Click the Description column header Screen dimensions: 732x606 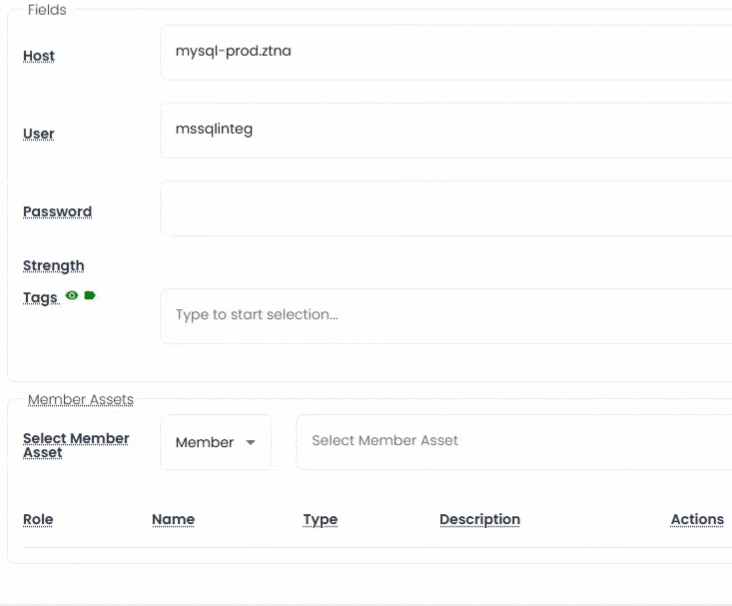pyautogui.click(x=479, y=520)
